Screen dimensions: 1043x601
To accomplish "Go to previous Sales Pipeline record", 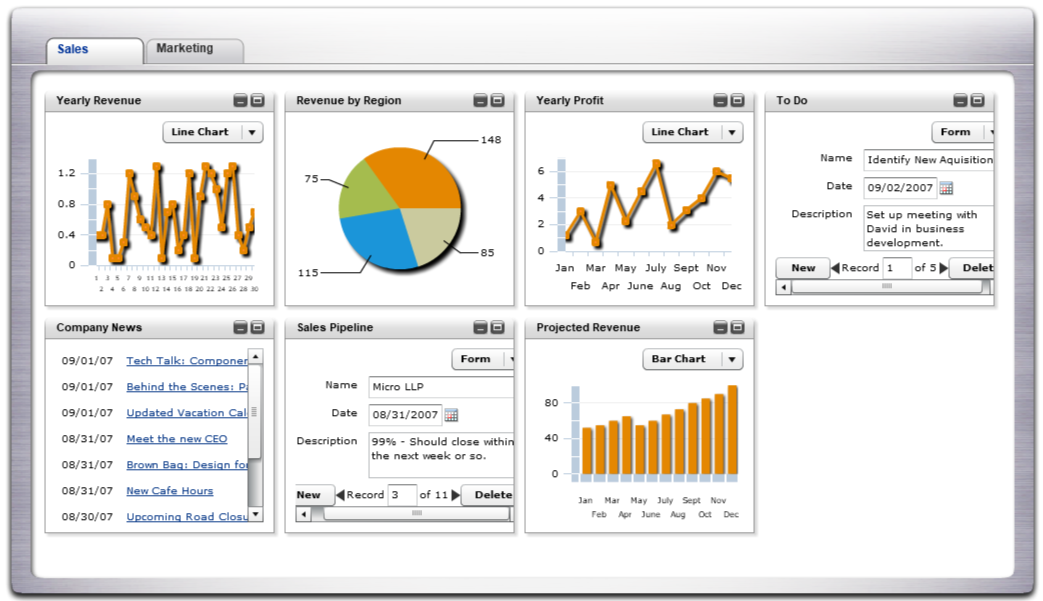I will 341,495.
